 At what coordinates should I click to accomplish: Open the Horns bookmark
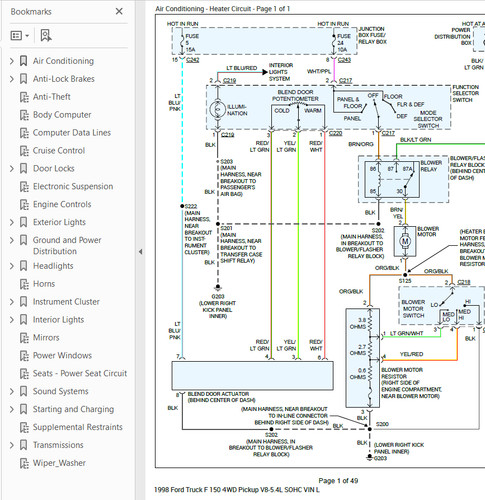coord(44,284)
